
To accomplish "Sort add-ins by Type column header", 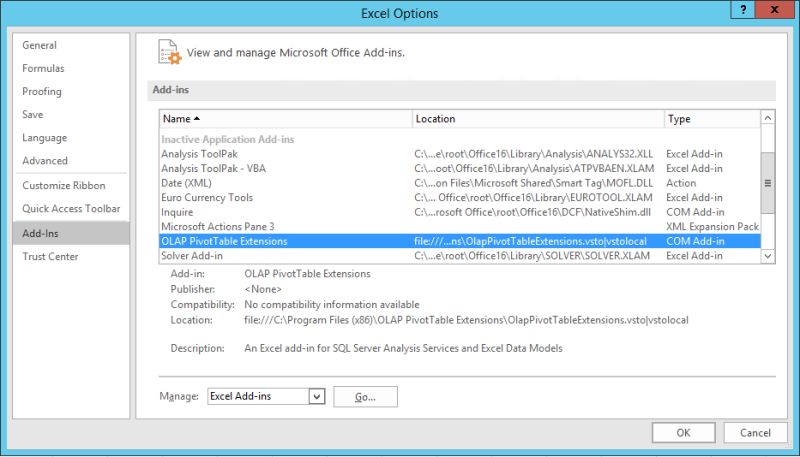I will pos(712,119).
